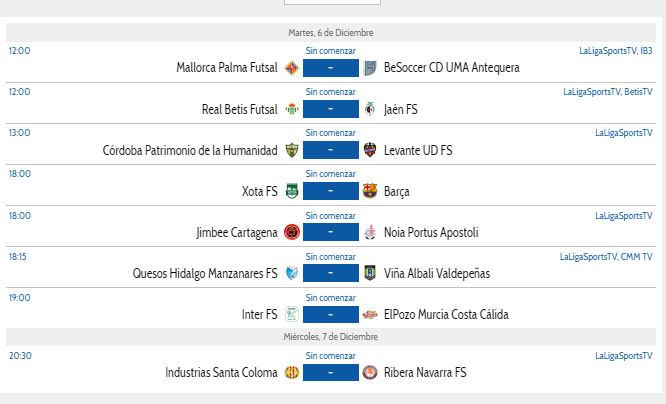Open the Córdoba Patrimonio de la Humanidad link
This screenshot has height=404, width=666.
pos(190,150)
